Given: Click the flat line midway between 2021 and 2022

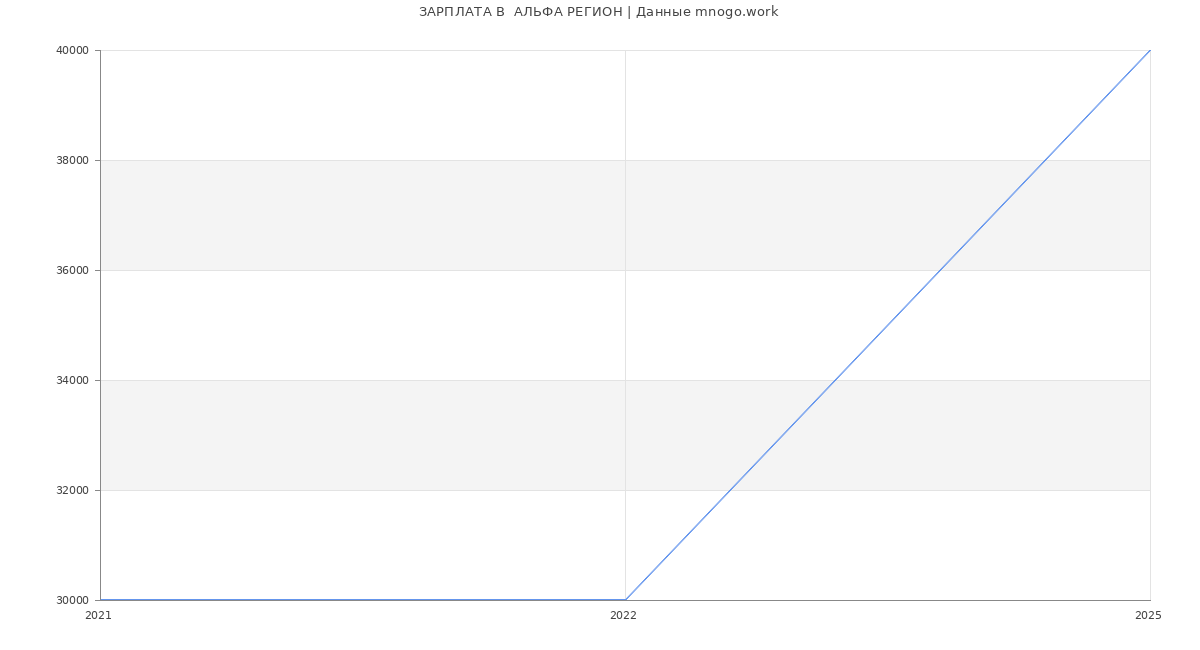Looking at the screenshot, I should [363, 600].
